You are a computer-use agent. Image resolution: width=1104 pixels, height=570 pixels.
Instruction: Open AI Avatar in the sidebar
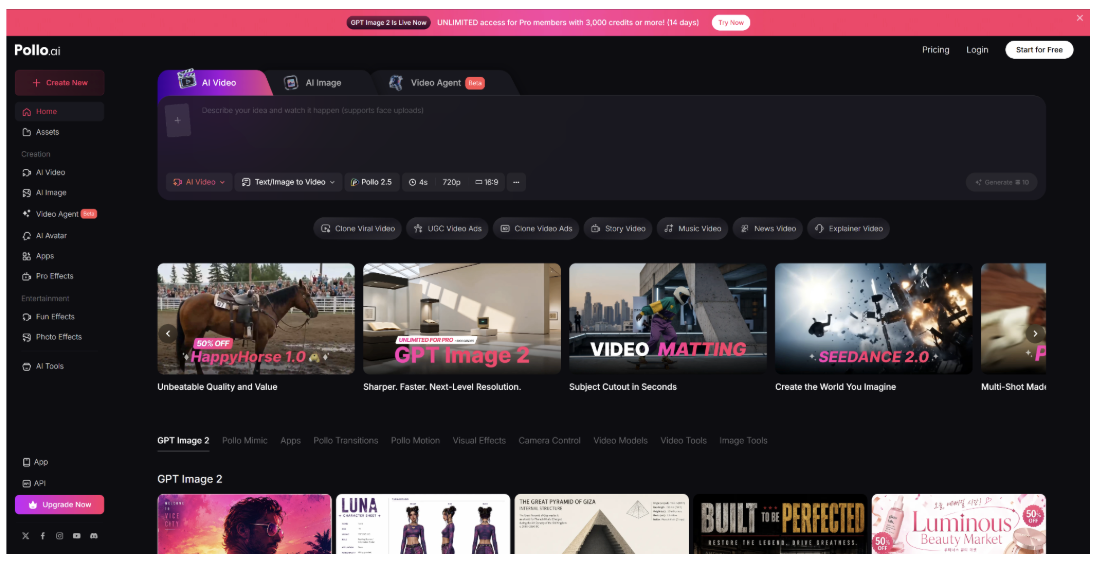pos(59,236)
